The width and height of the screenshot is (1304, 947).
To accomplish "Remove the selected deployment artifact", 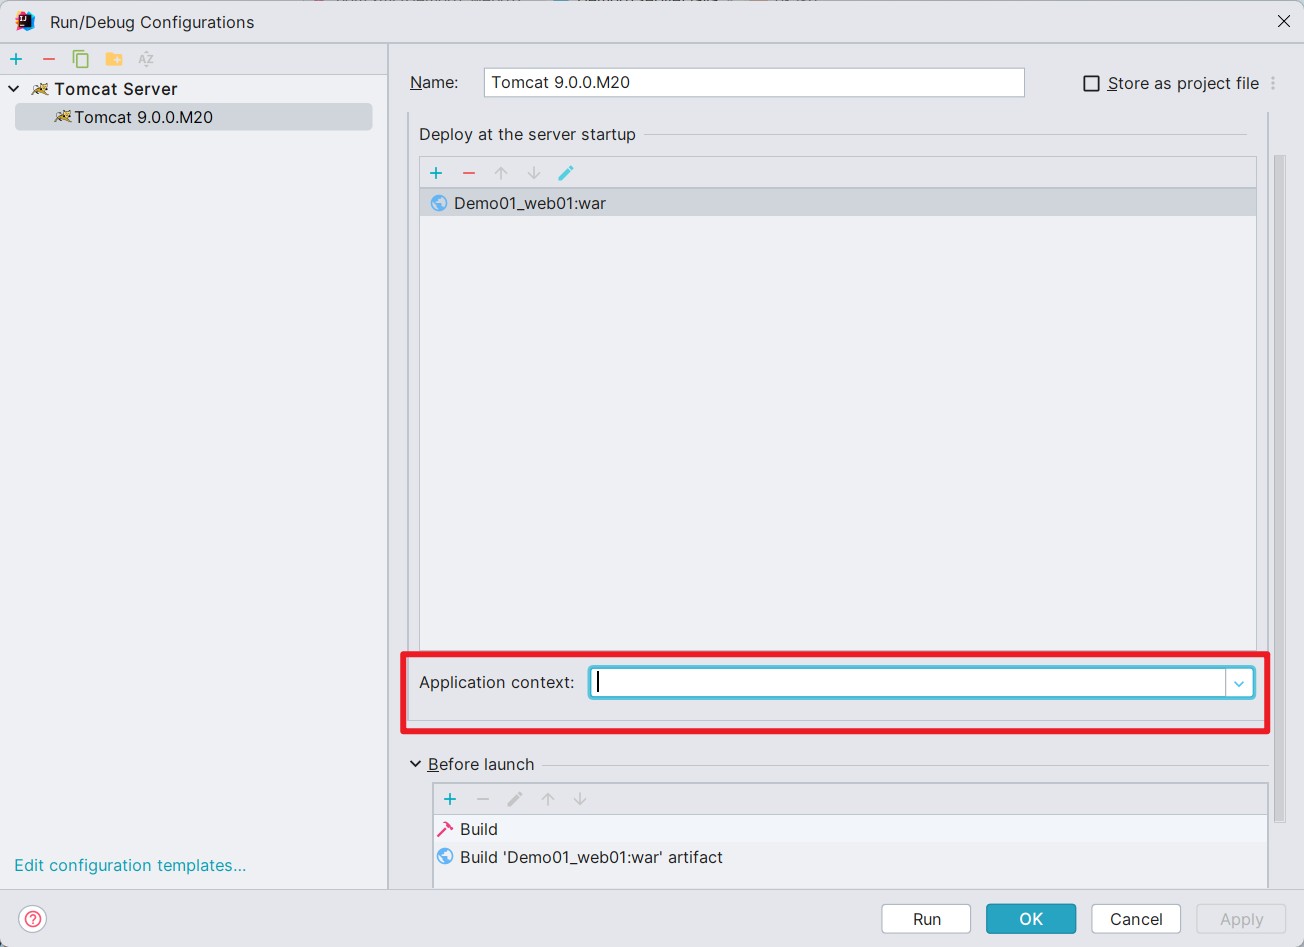I will click(469, 173).
